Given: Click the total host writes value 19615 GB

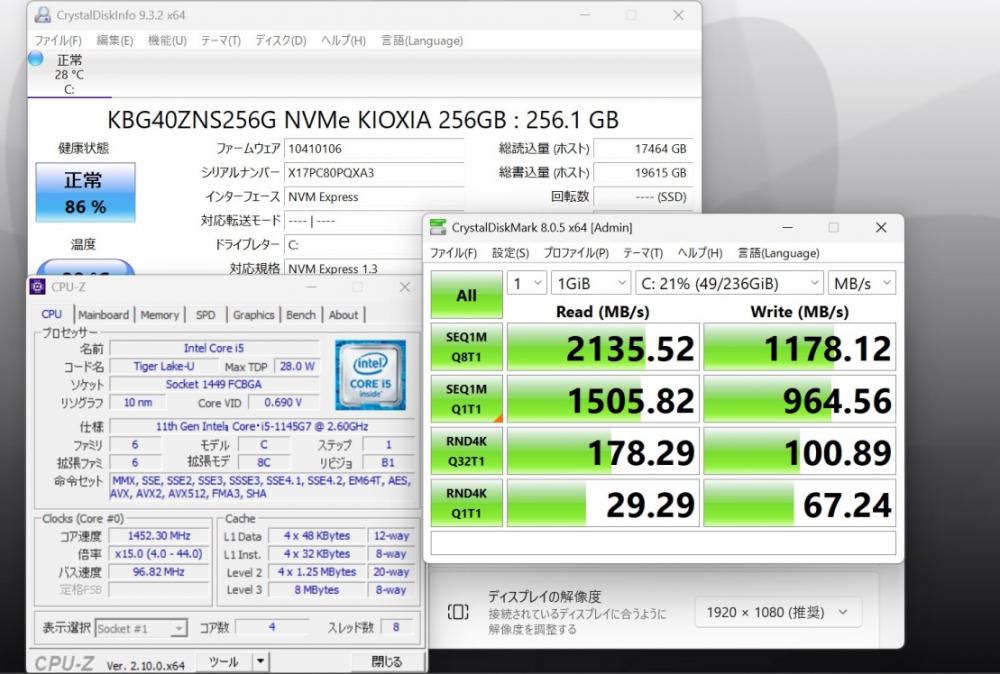Looking at the screenshot, I should click(643, 173).
